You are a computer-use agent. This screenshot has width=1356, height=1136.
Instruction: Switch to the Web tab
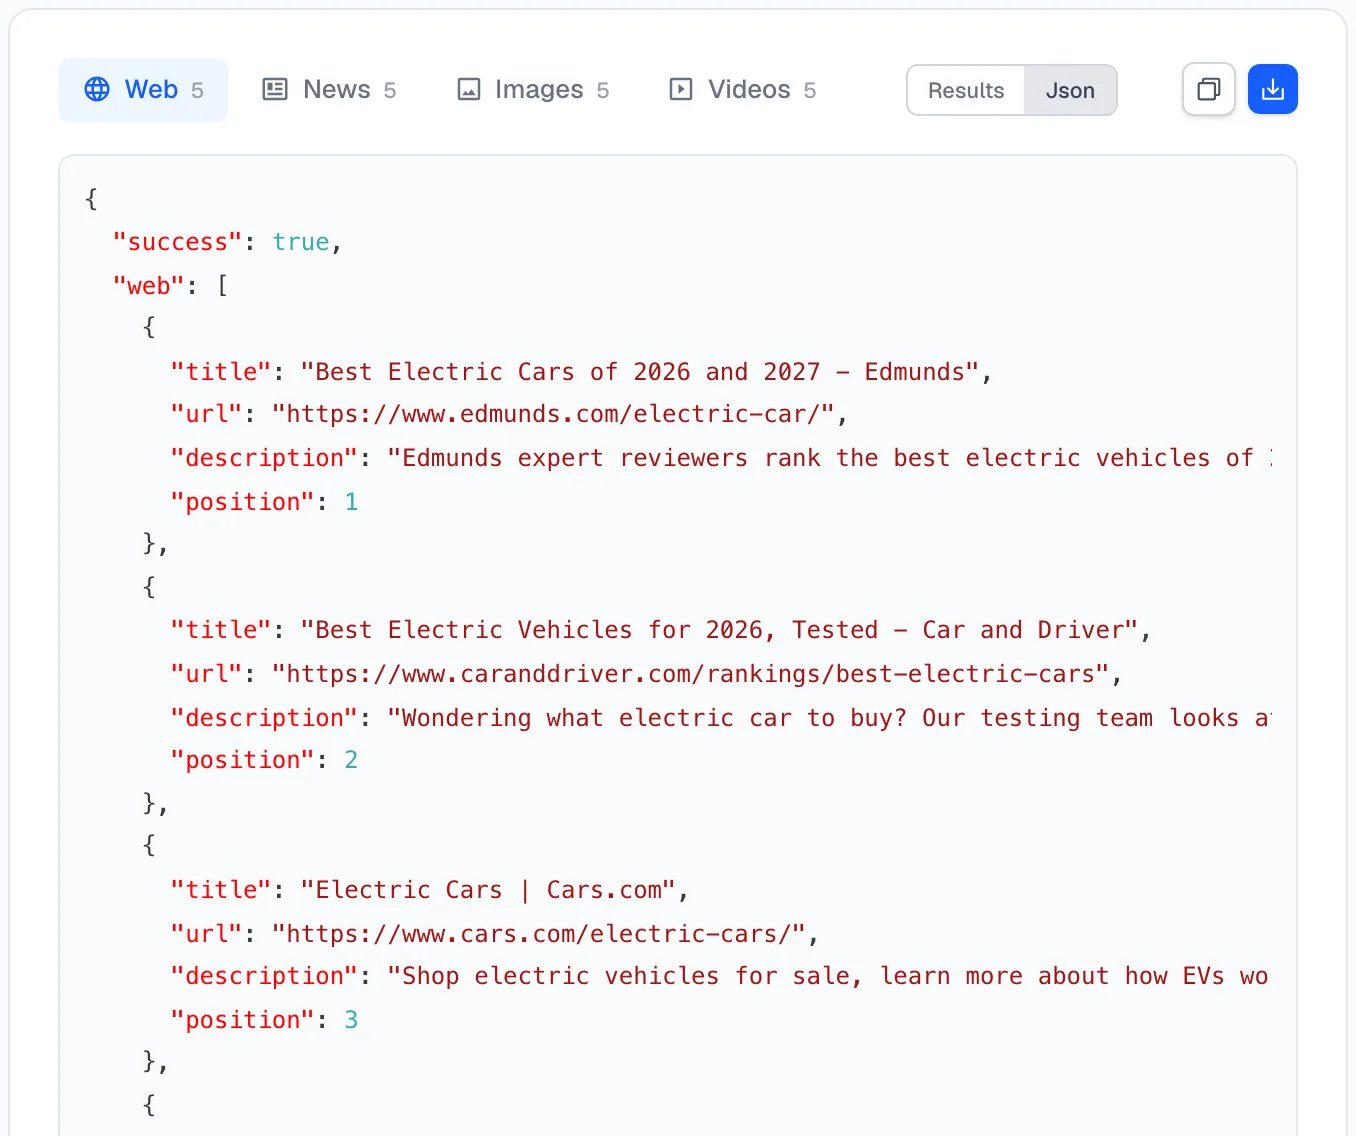pyautogui.click(x=143, y=90)
